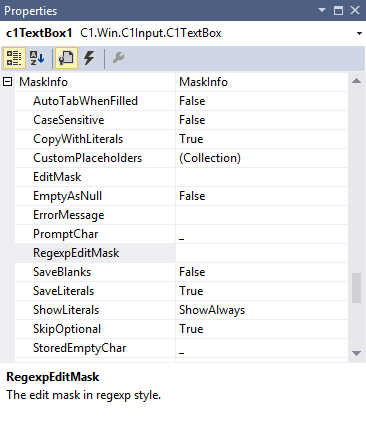The image size is (366, 425).
Task: Click the SaveBlanks False value
Action: (262, 272)
